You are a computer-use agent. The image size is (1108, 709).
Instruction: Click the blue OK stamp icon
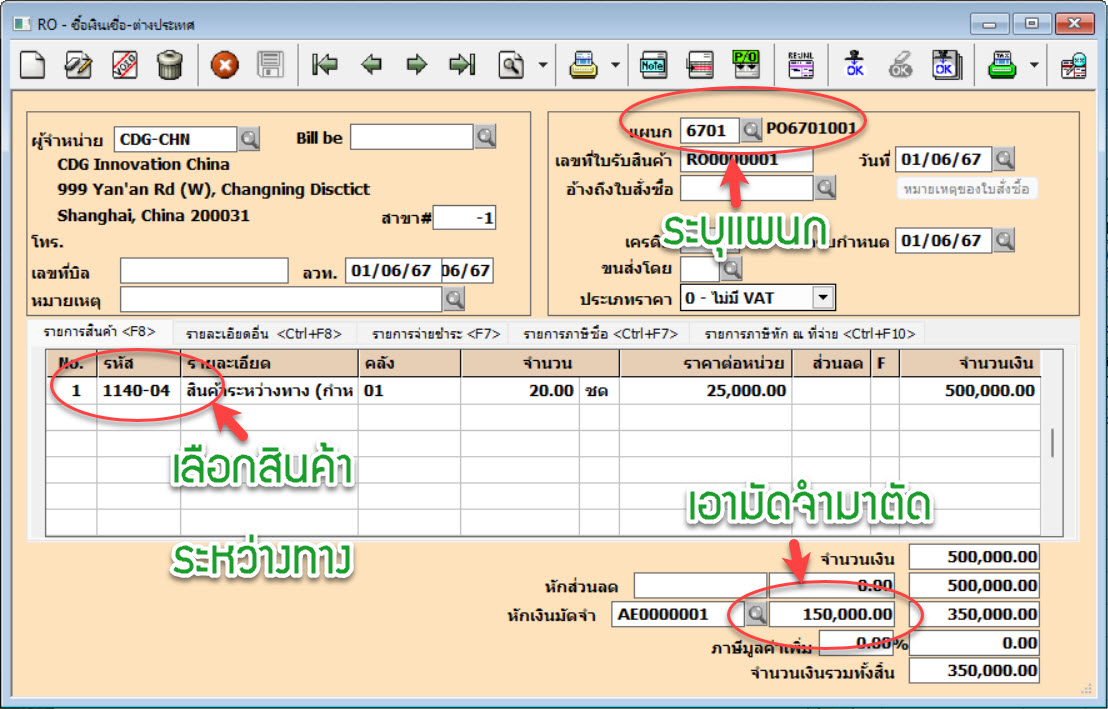855,65
